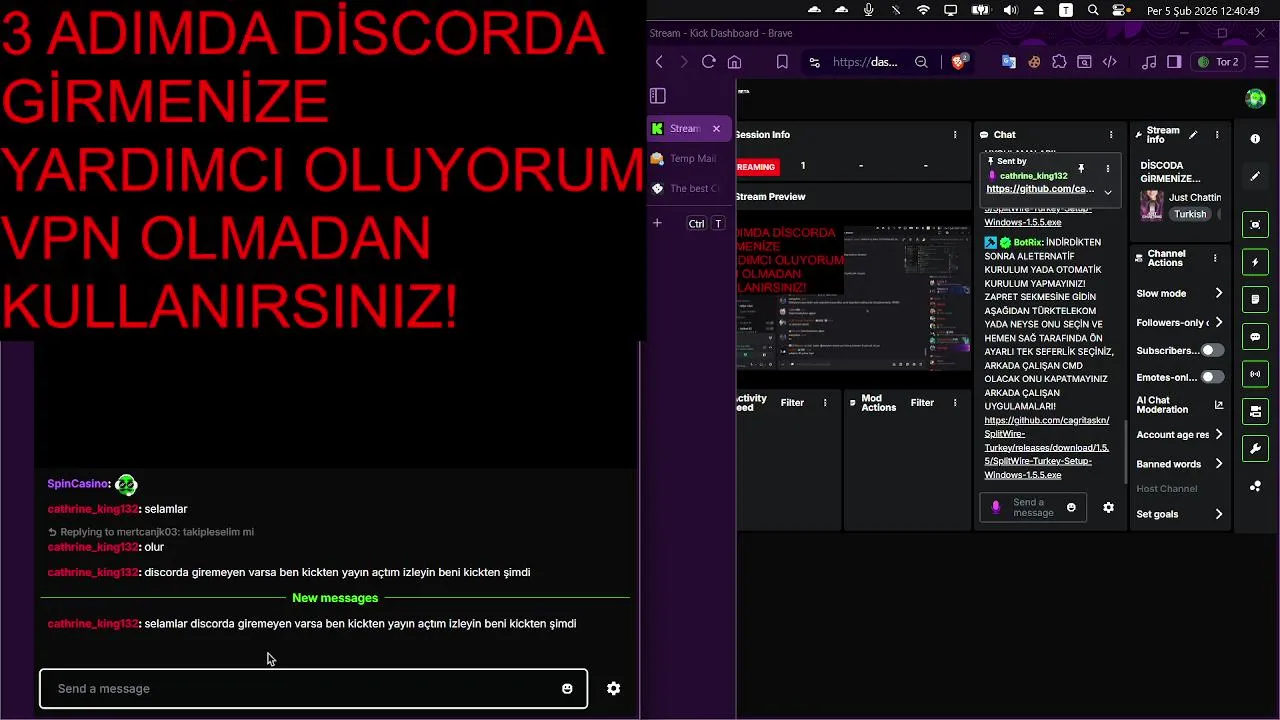
Task: Open pinned message three-dot menu
Action: coord(1107,169)
